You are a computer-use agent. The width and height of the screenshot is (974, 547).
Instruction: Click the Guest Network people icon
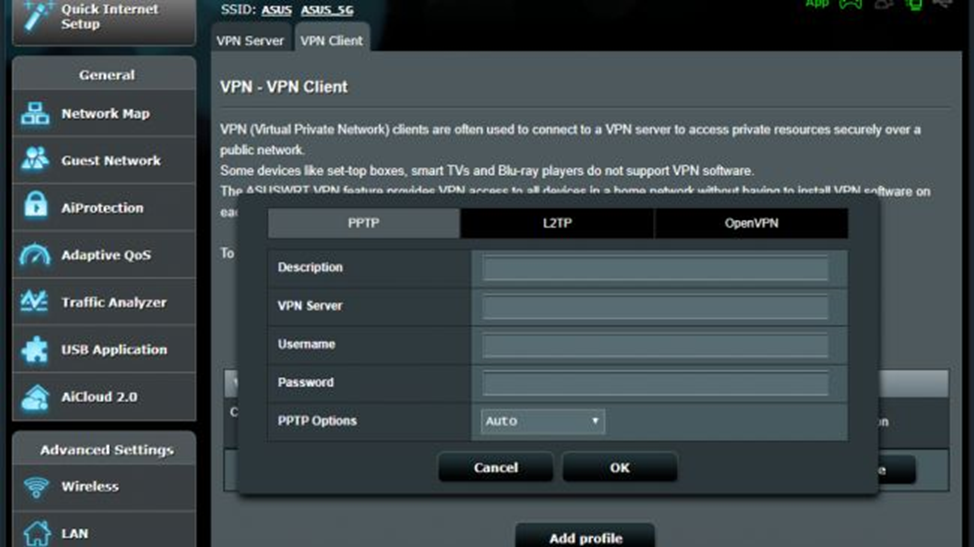(x=35, y=160)
